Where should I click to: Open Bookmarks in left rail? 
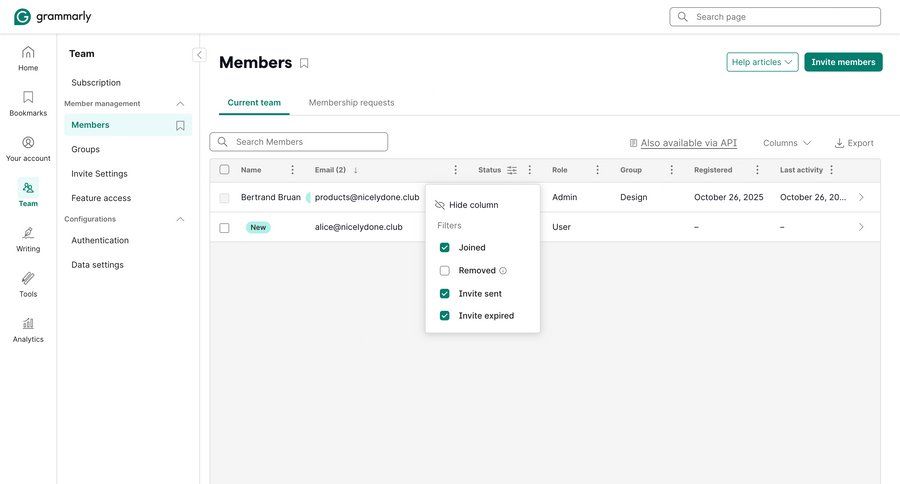[28, 104]
